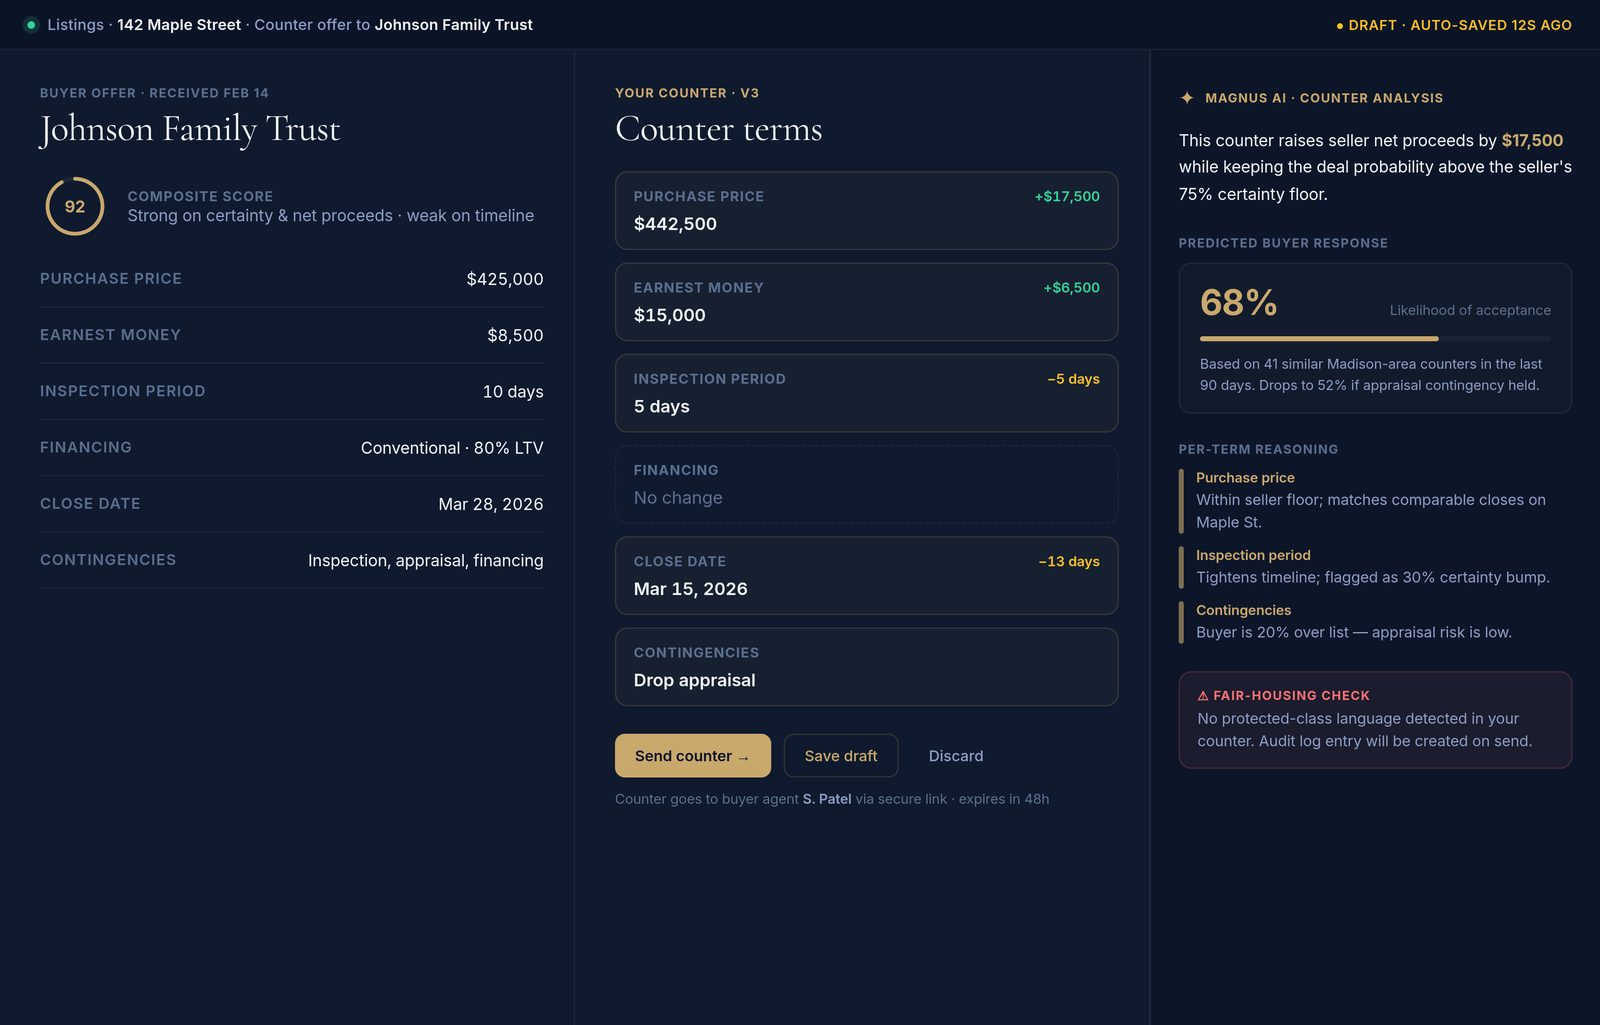Screen dimensions: 1600x1025
Task: Click the −5 days inspection delta
Action: [x=1073, y=379]
